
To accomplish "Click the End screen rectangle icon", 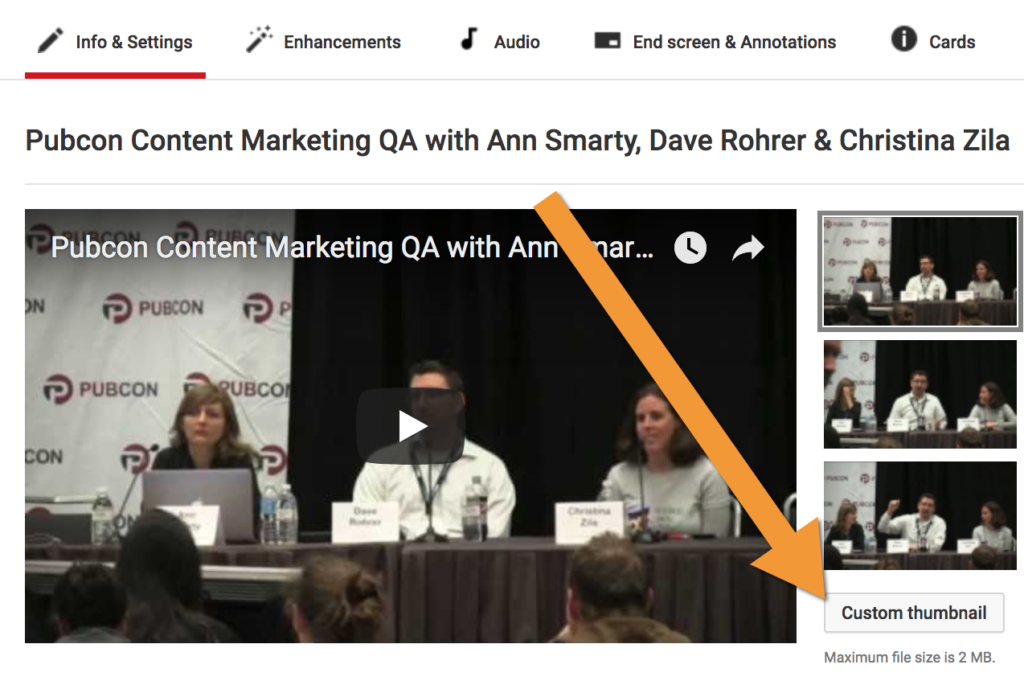I will (x=607, y=40).
